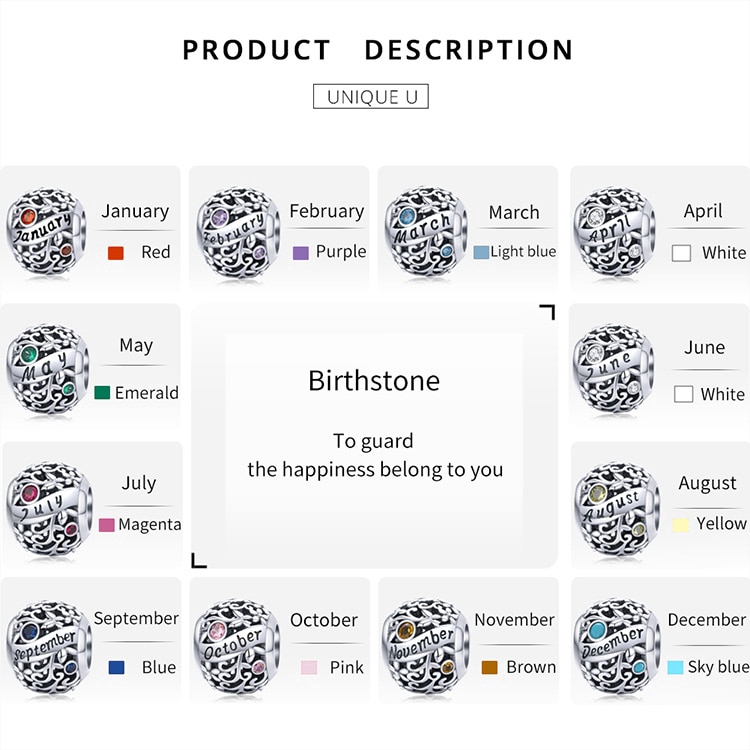Select the white swatch under April

682,254
